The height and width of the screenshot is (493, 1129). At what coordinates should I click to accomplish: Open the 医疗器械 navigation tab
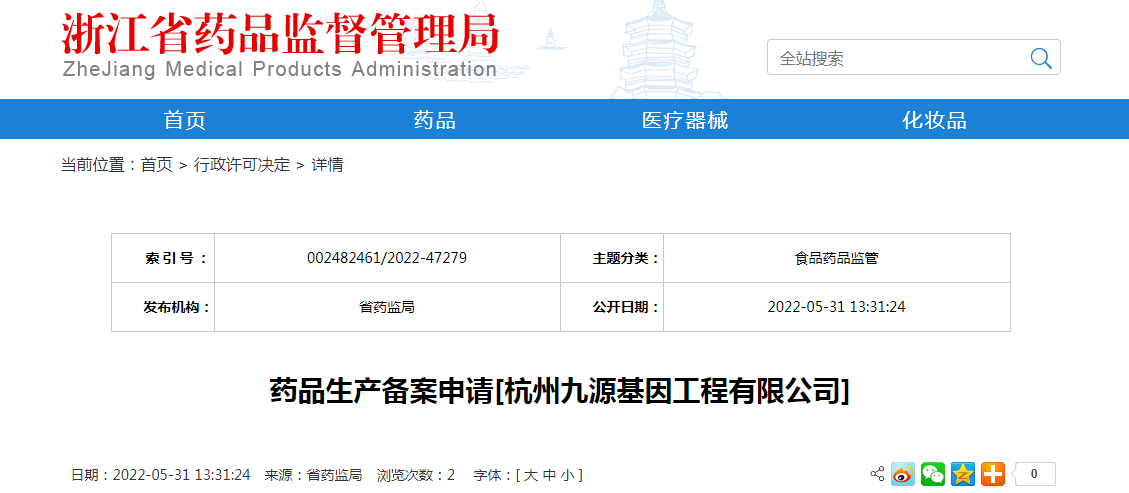(x=685, y=119)
